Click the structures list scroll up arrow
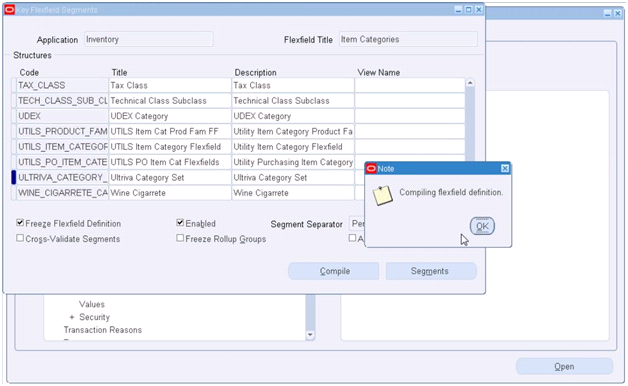The height and width of the screenshot is (386, 628). coord(470,83)
